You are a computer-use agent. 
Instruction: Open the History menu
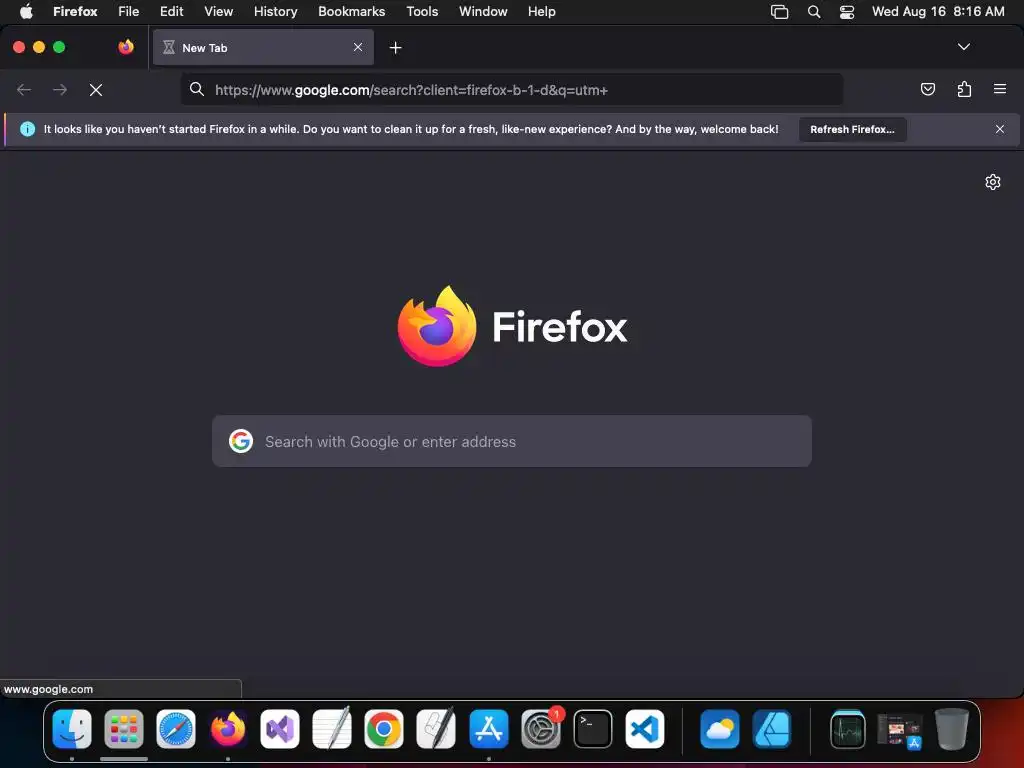point(275,12)
